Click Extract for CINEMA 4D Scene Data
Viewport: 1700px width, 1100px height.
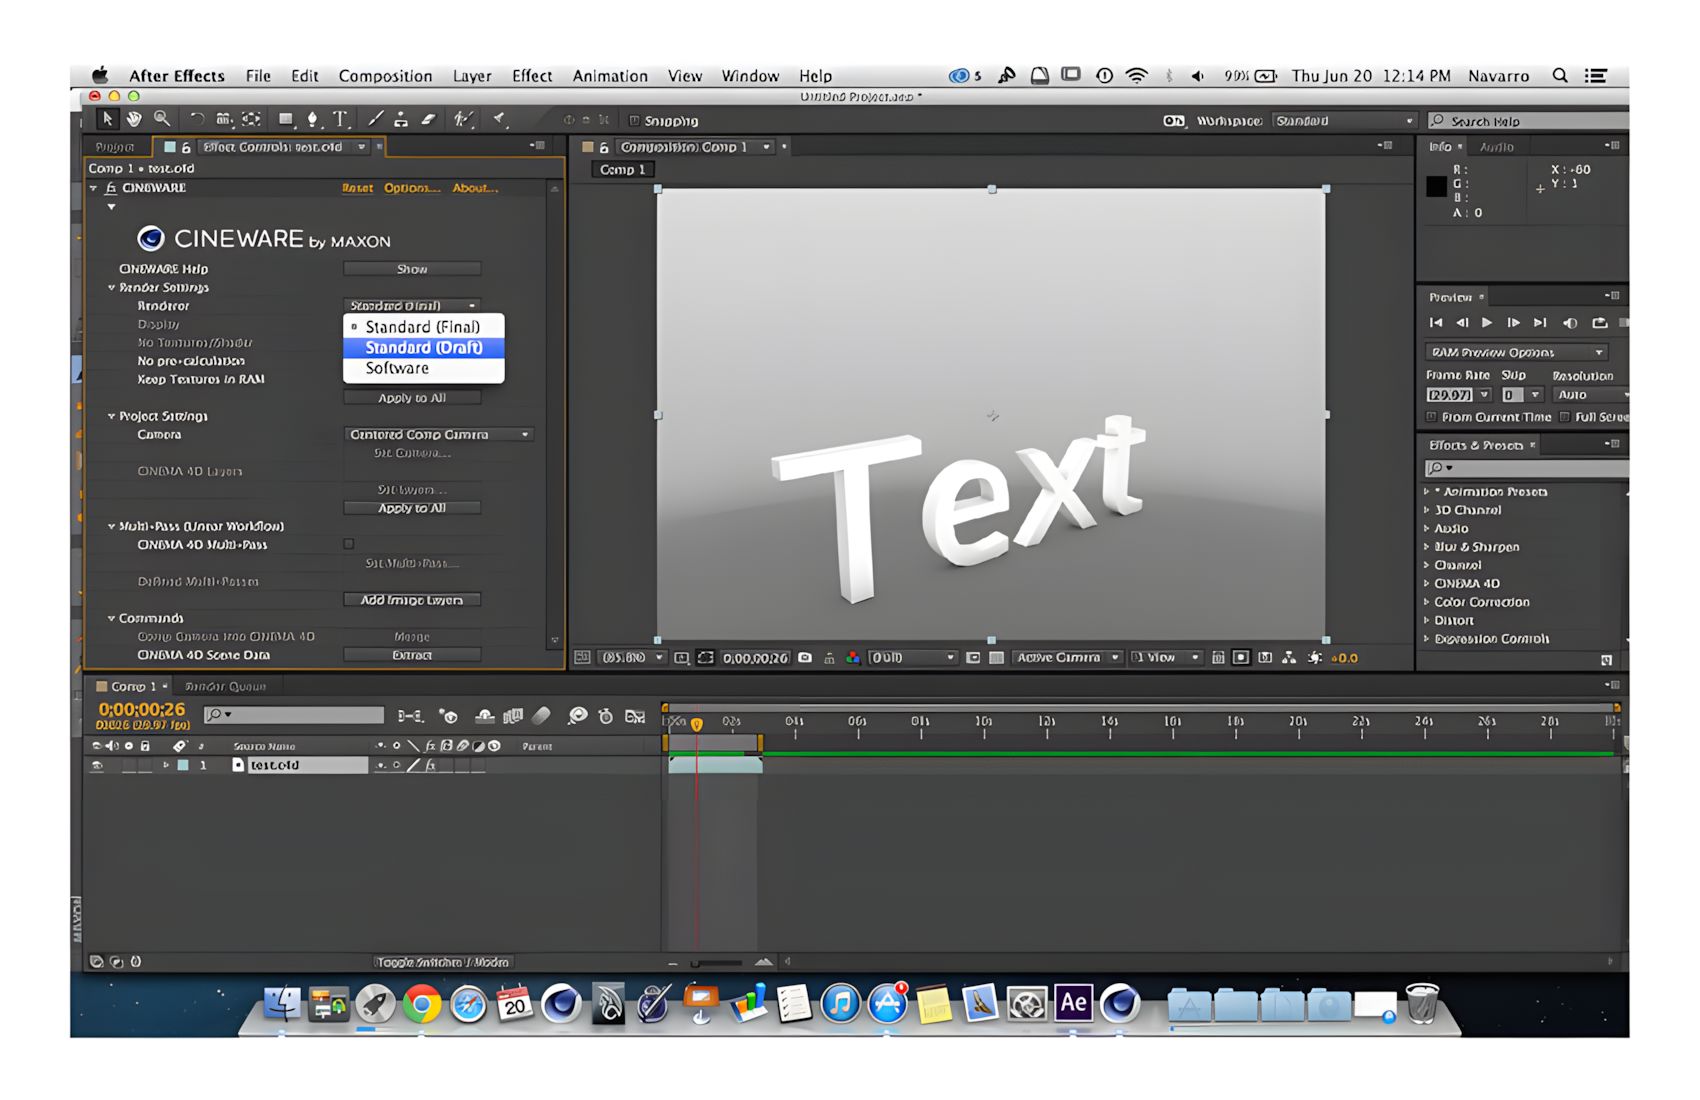(412, 655)
